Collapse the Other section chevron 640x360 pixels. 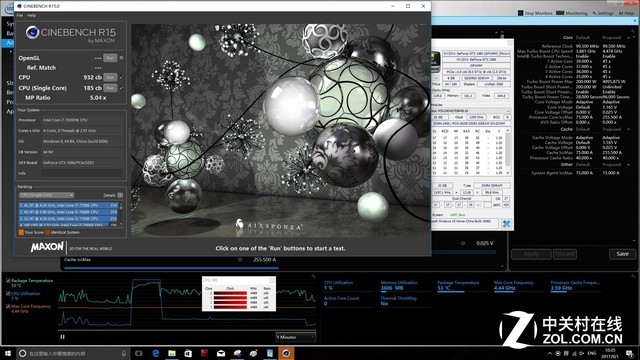click(629, 164)
